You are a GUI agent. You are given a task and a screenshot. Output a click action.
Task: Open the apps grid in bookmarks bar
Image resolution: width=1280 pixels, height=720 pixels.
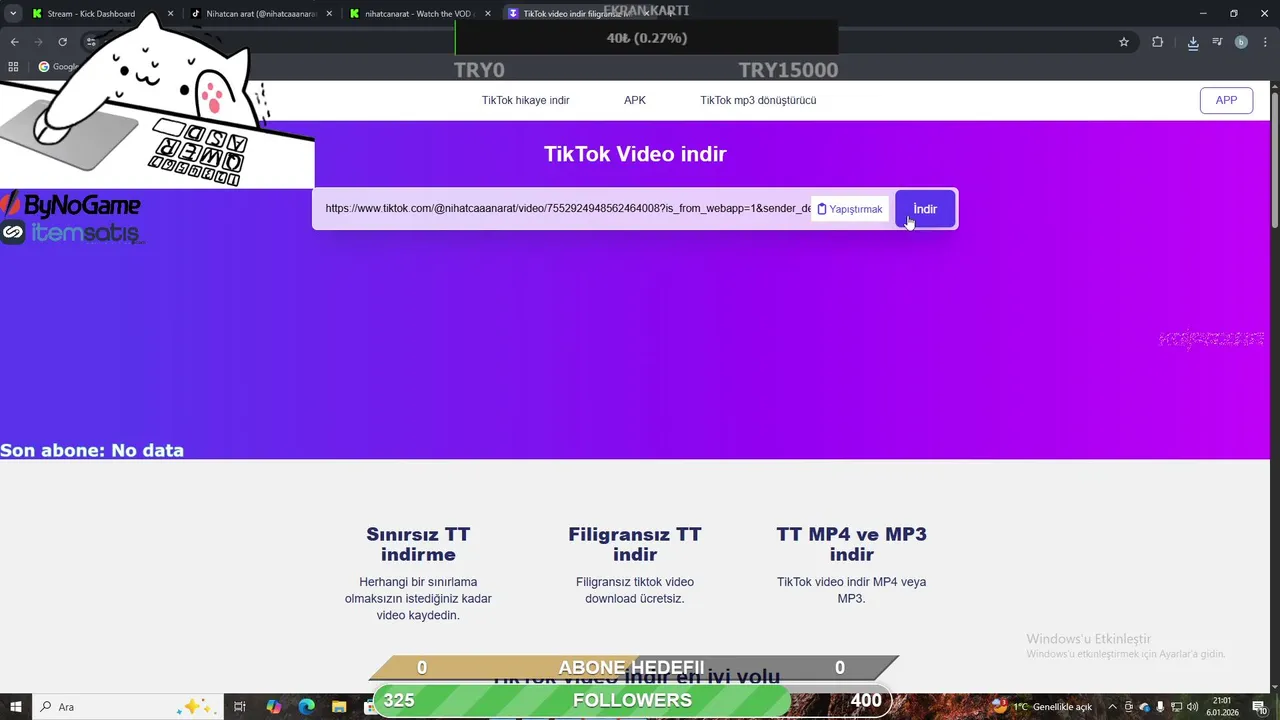(13, 67)
